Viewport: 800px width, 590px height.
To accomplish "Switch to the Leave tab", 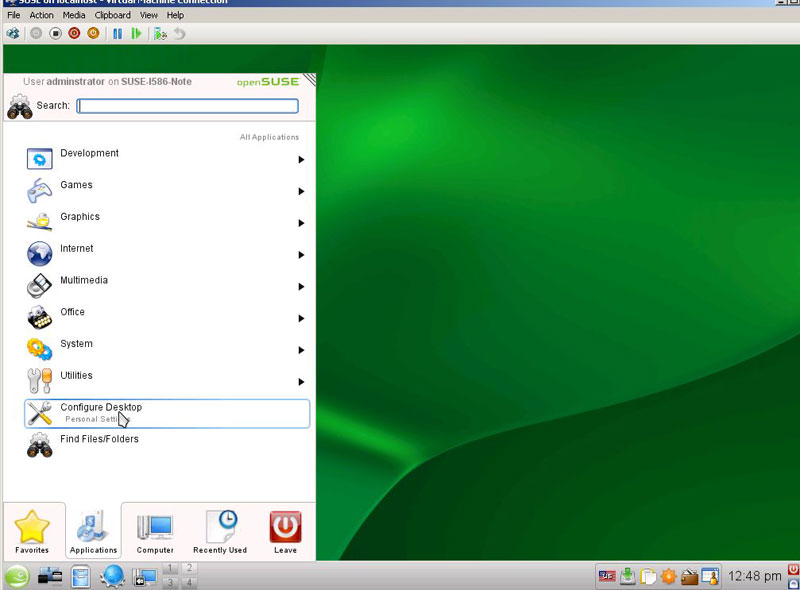I will click(x=285, y=531).
